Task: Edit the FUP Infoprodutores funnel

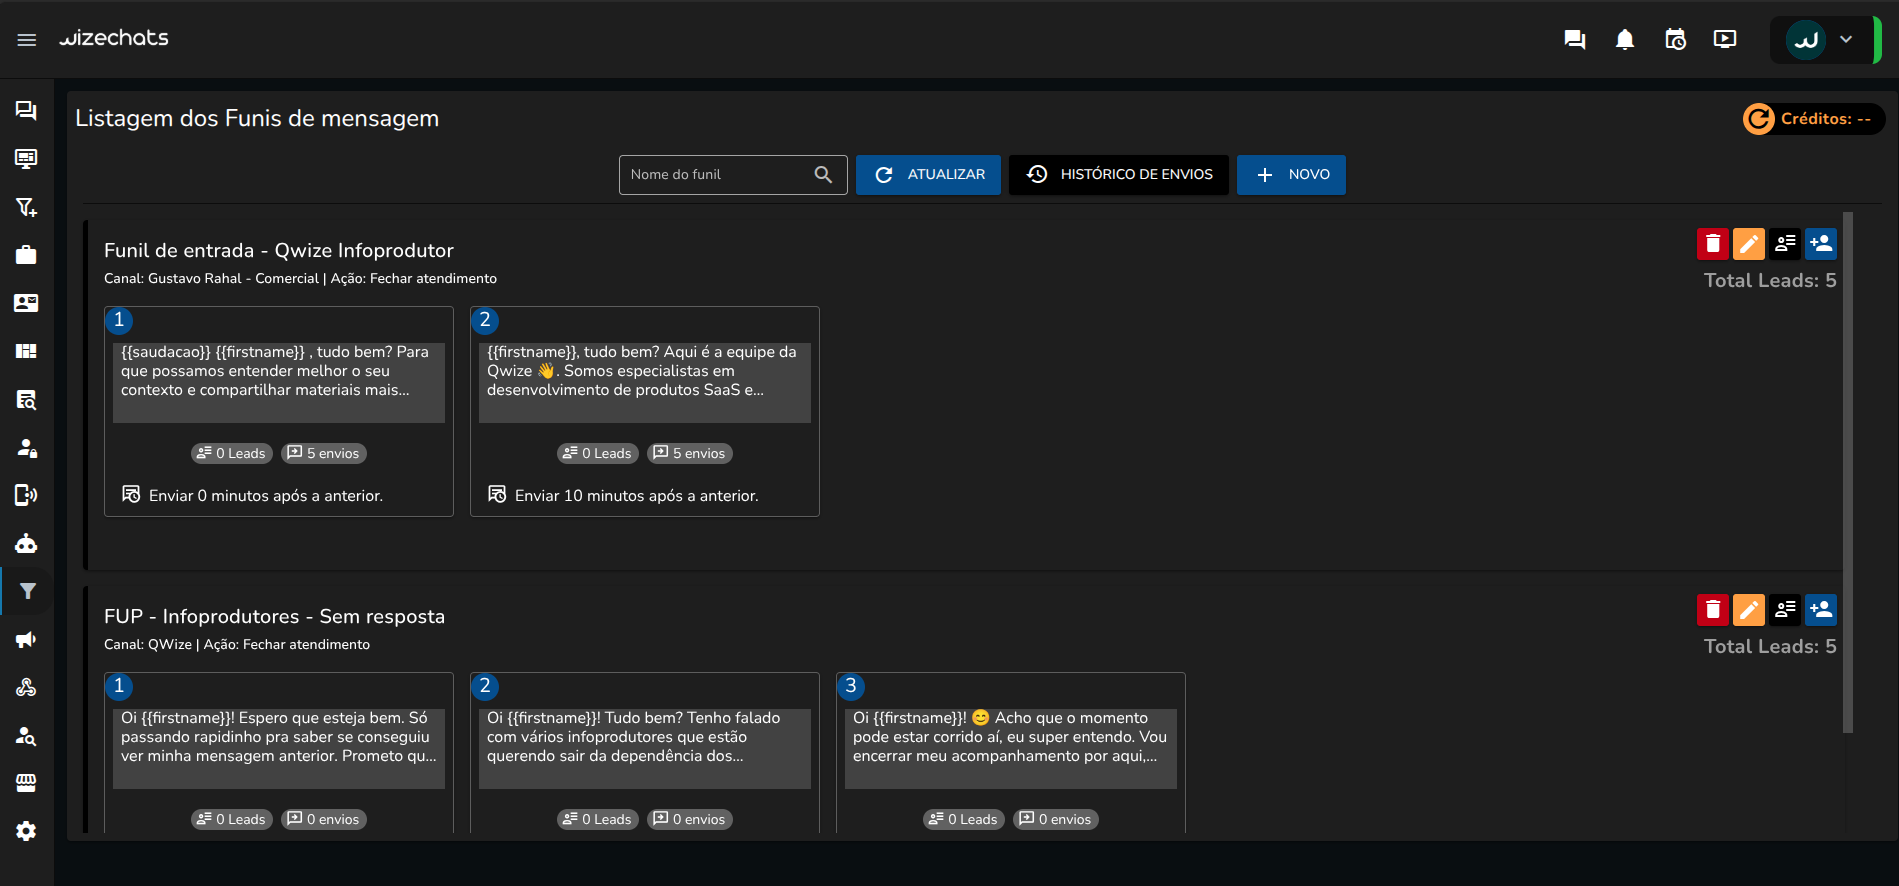Action: [1749, 609]
